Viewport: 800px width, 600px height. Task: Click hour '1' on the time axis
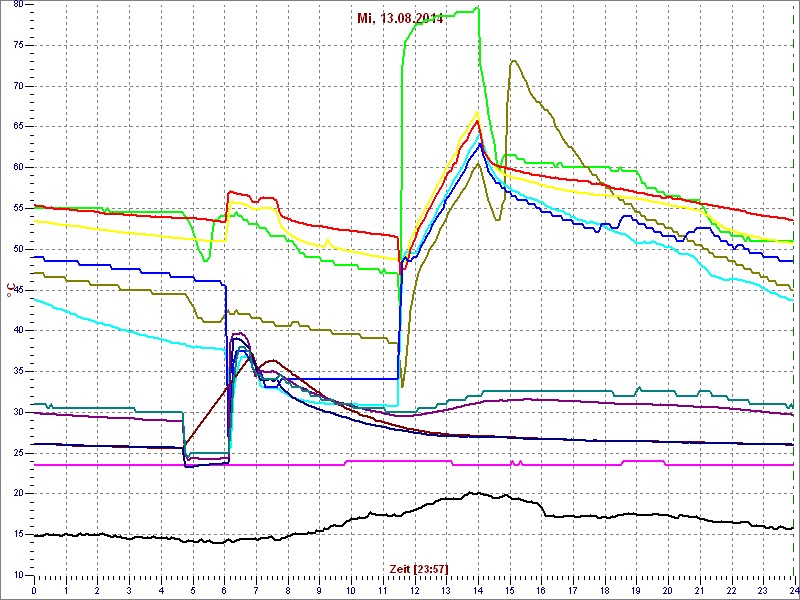66,591
